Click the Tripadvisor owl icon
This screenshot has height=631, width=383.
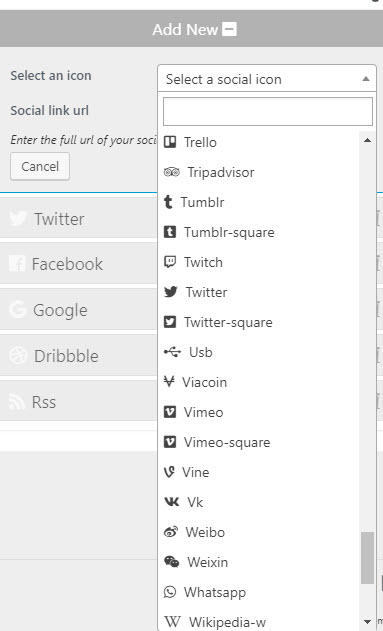(172, 172)
